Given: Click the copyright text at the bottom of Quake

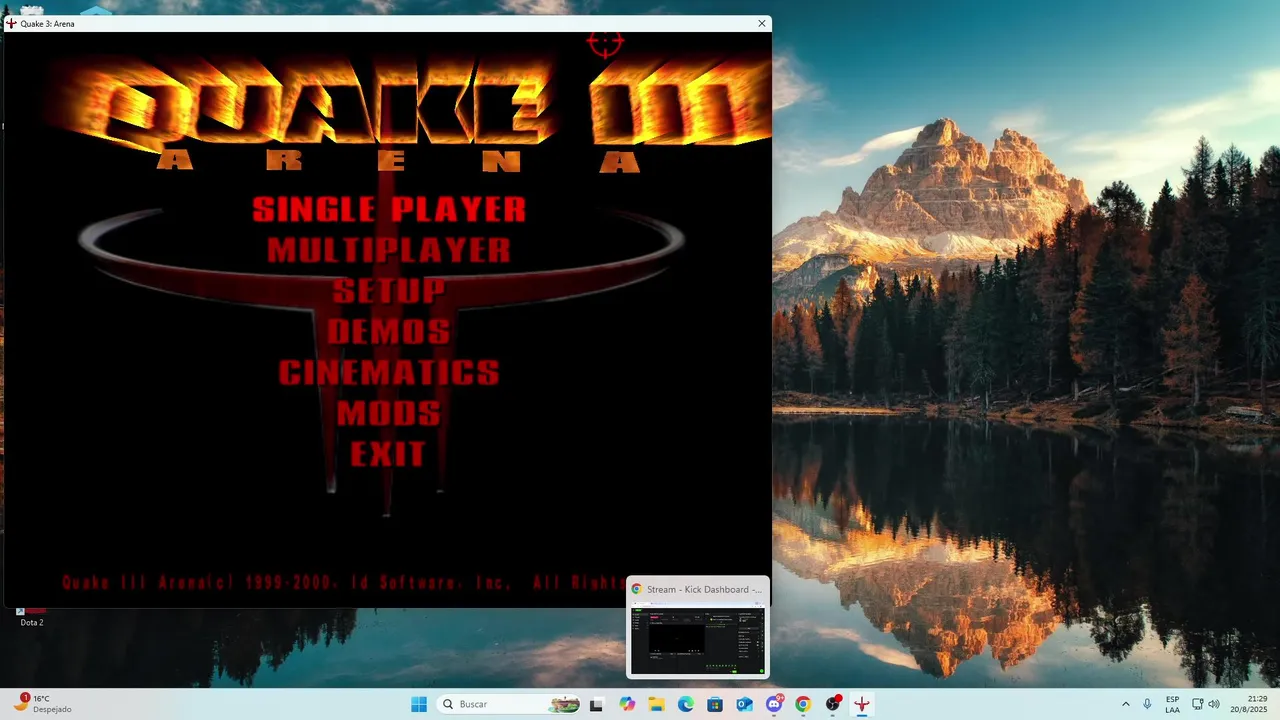Looking at the screenshot, I should [345, 582].
